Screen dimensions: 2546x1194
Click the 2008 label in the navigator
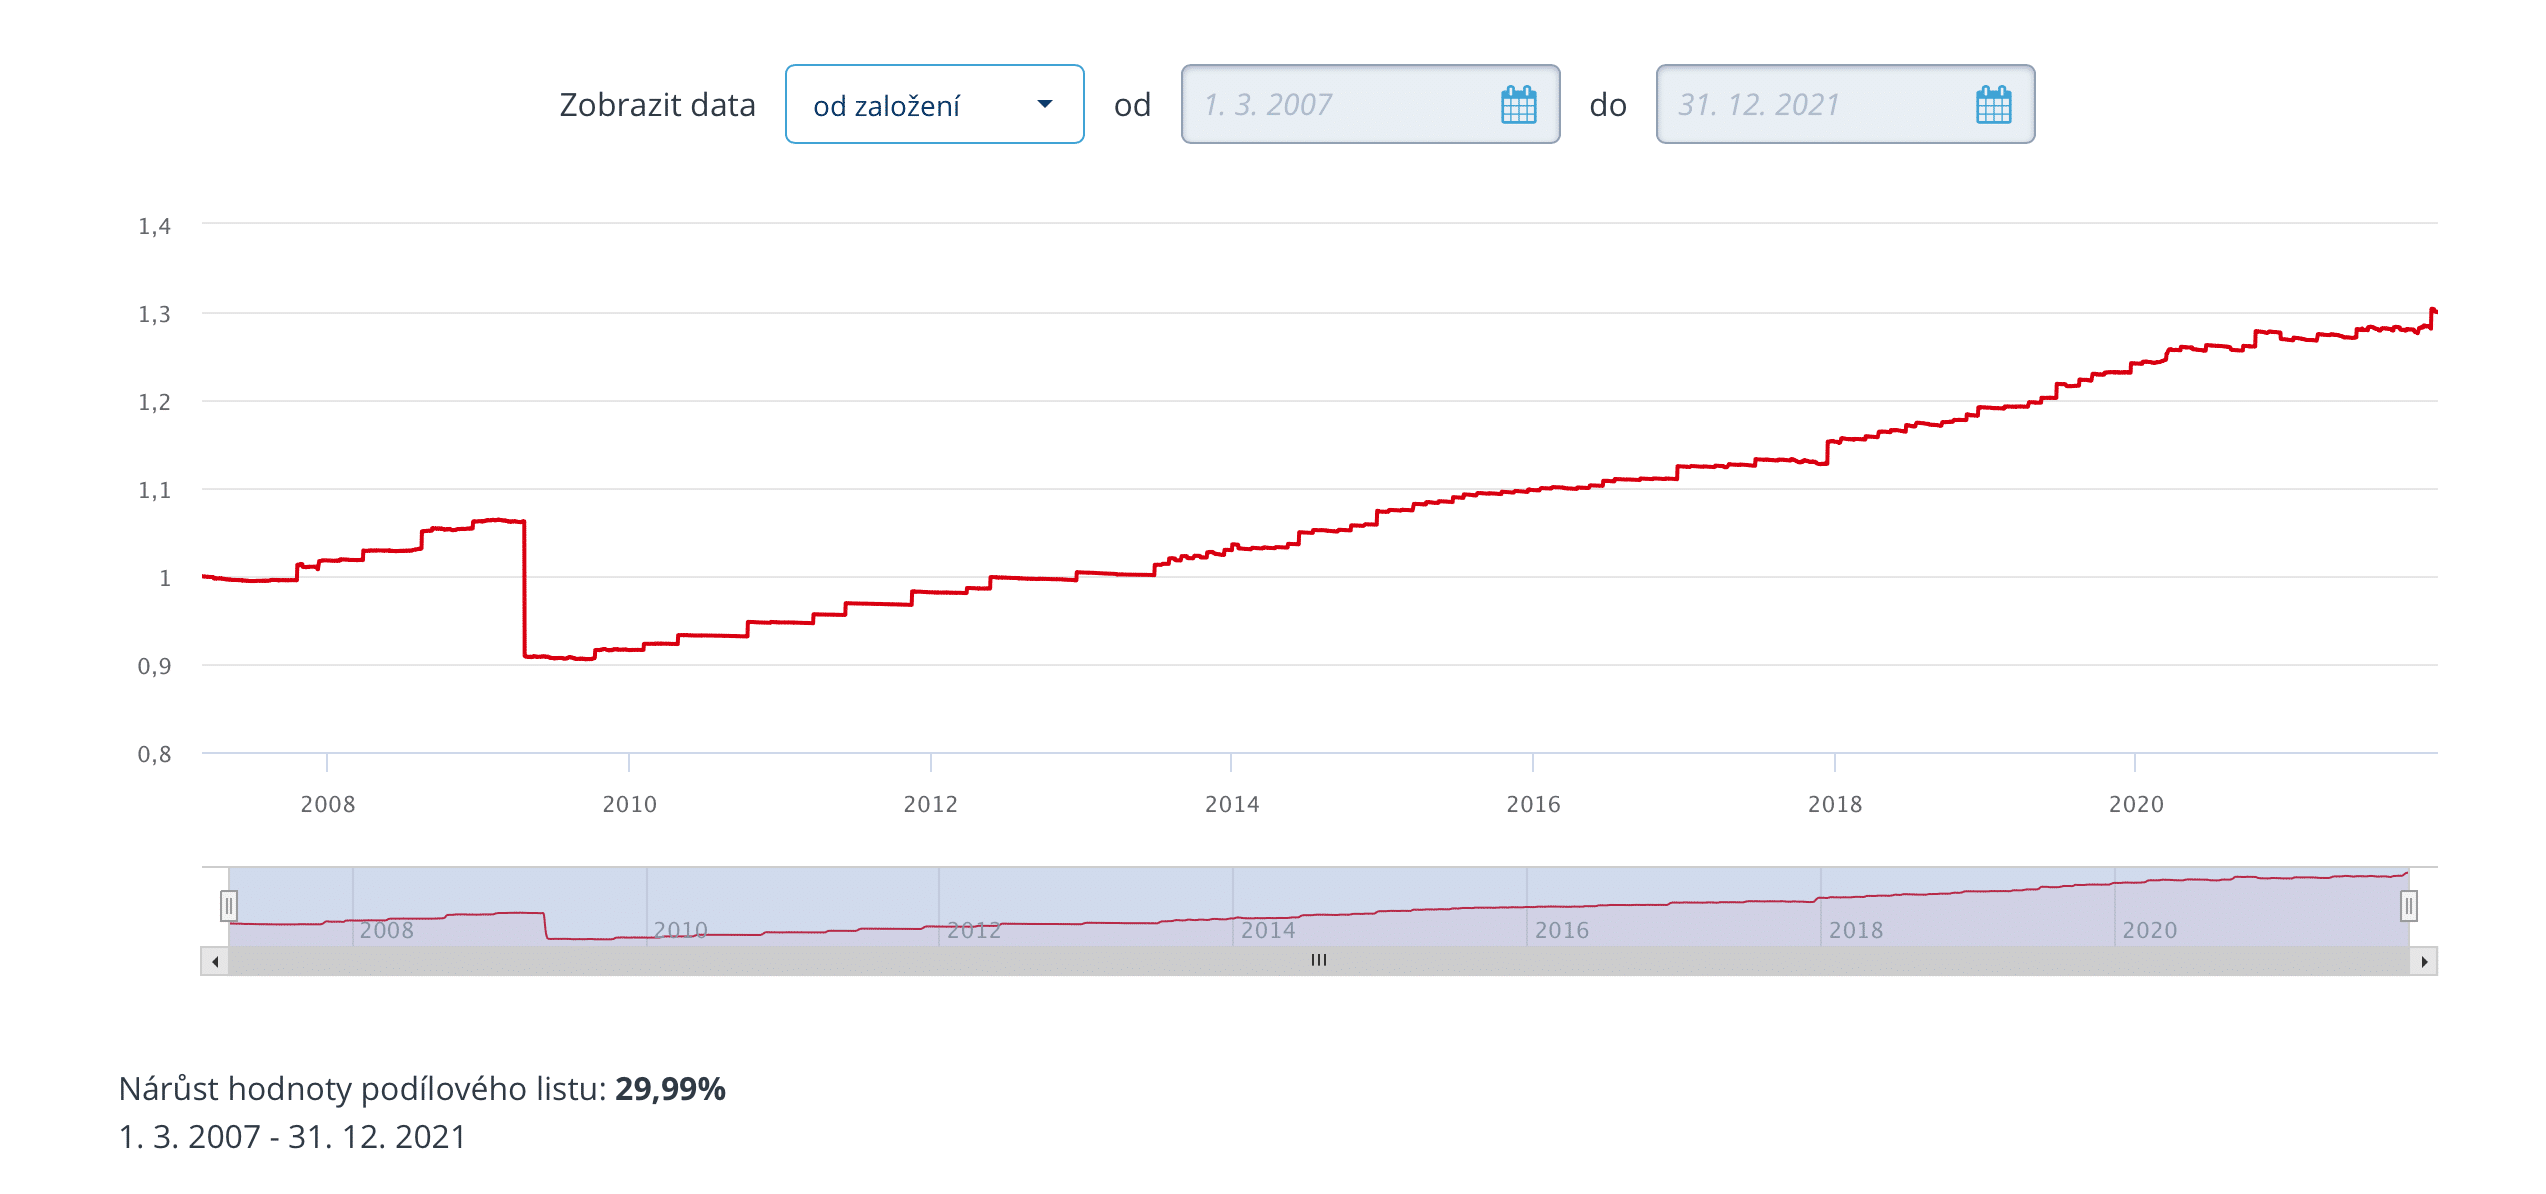click(387, 930)
